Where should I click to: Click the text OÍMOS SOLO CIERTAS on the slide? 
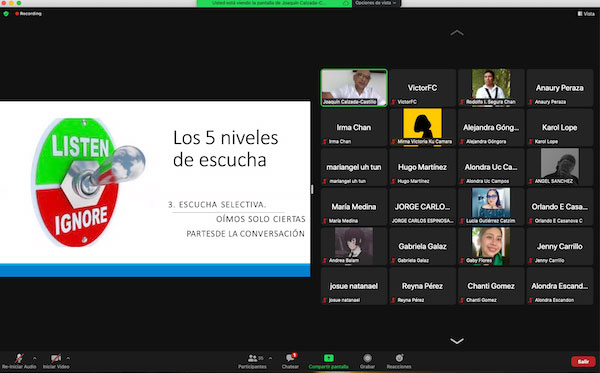coord(261,219)
